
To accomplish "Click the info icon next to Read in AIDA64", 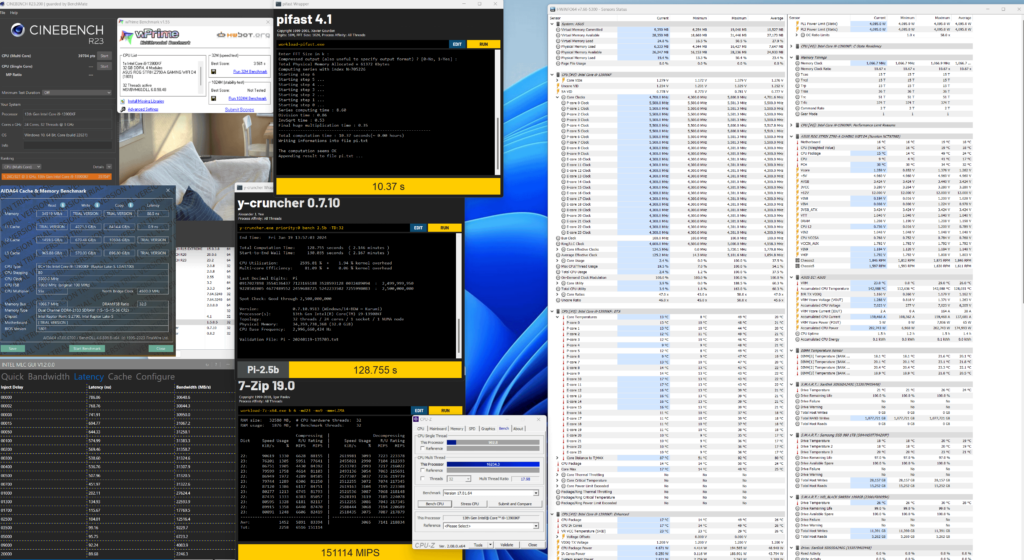I will 63,205.
